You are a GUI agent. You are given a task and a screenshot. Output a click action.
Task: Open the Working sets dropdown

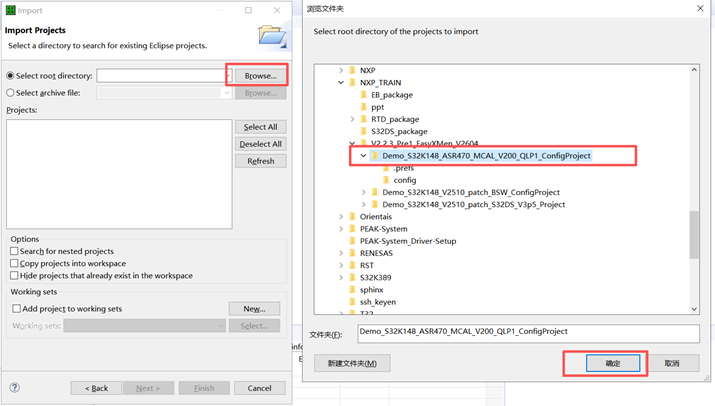[145, 326]
